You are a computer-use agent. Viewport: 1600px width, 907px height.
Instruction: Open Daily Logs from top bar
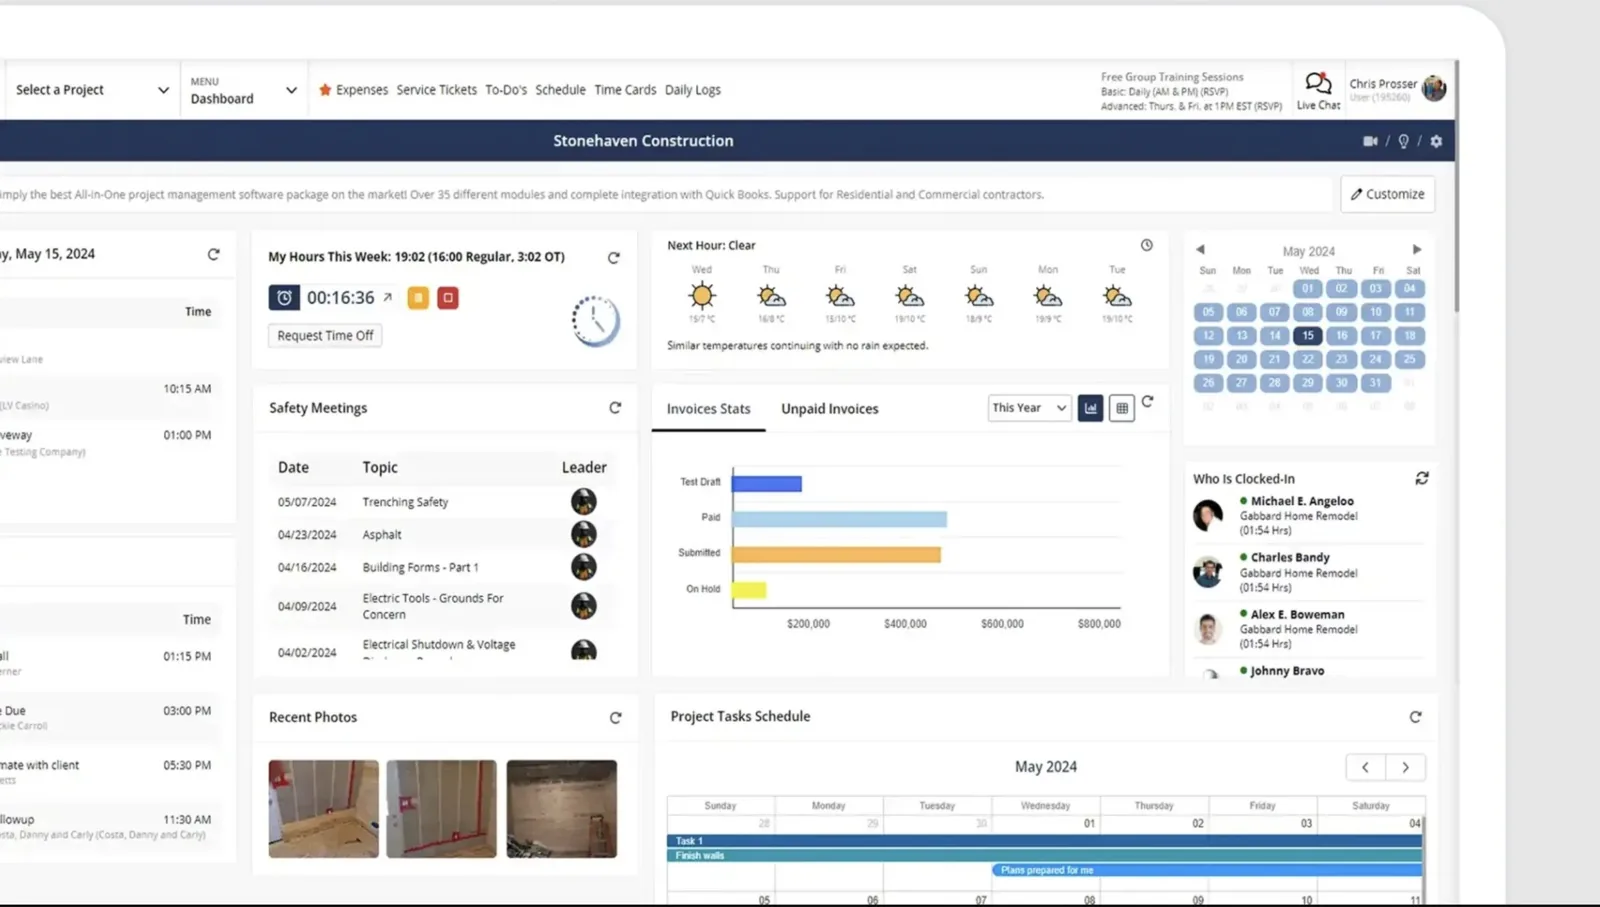tap(692, 90)
